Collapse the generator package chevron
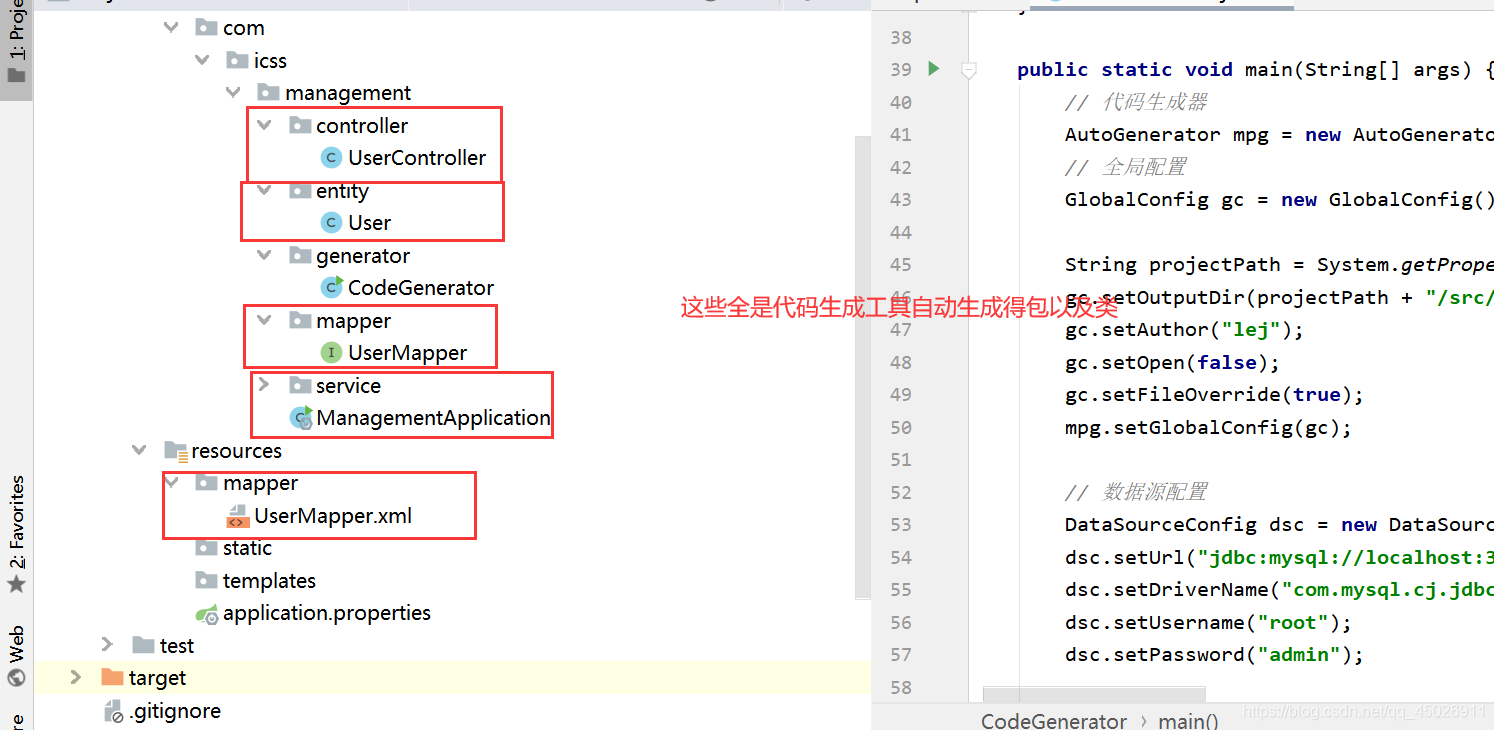The width and height of the screenshot is (1494, 730). (x=264, y=255)
